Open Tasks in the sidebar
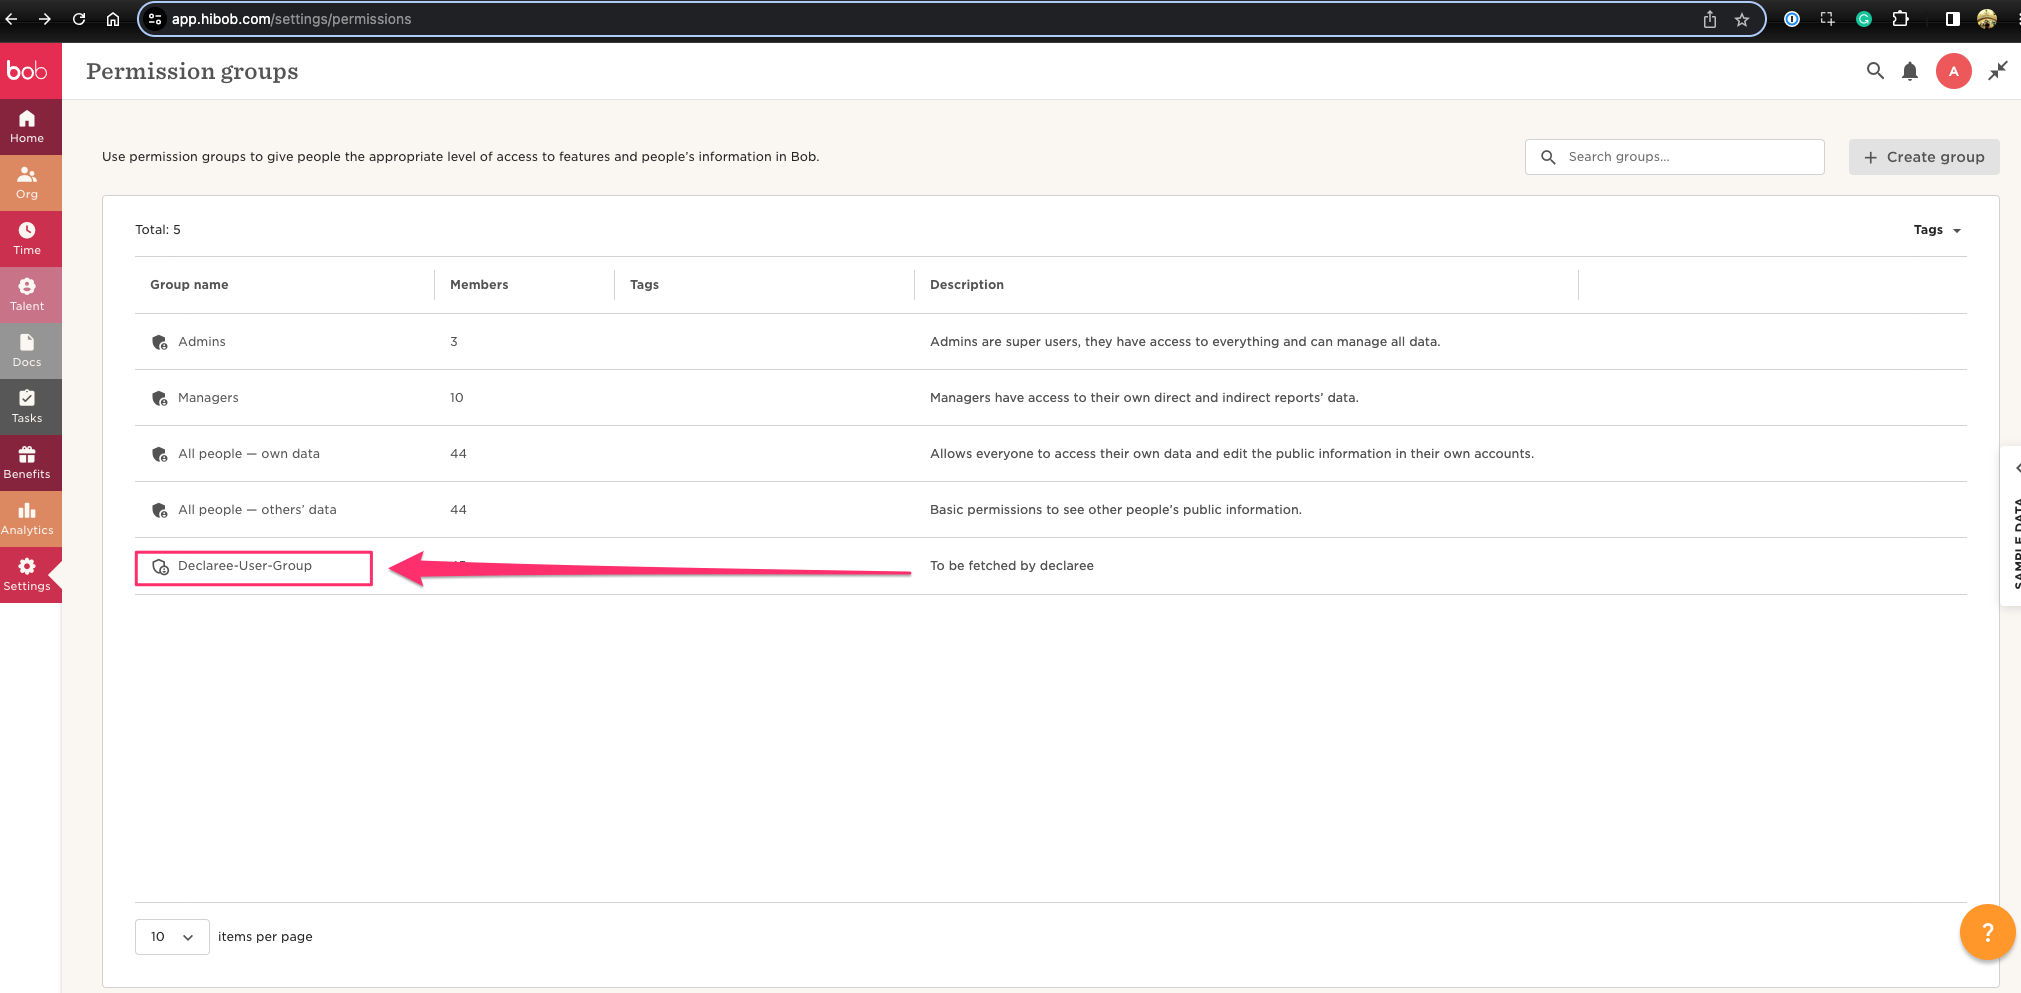 27,406
